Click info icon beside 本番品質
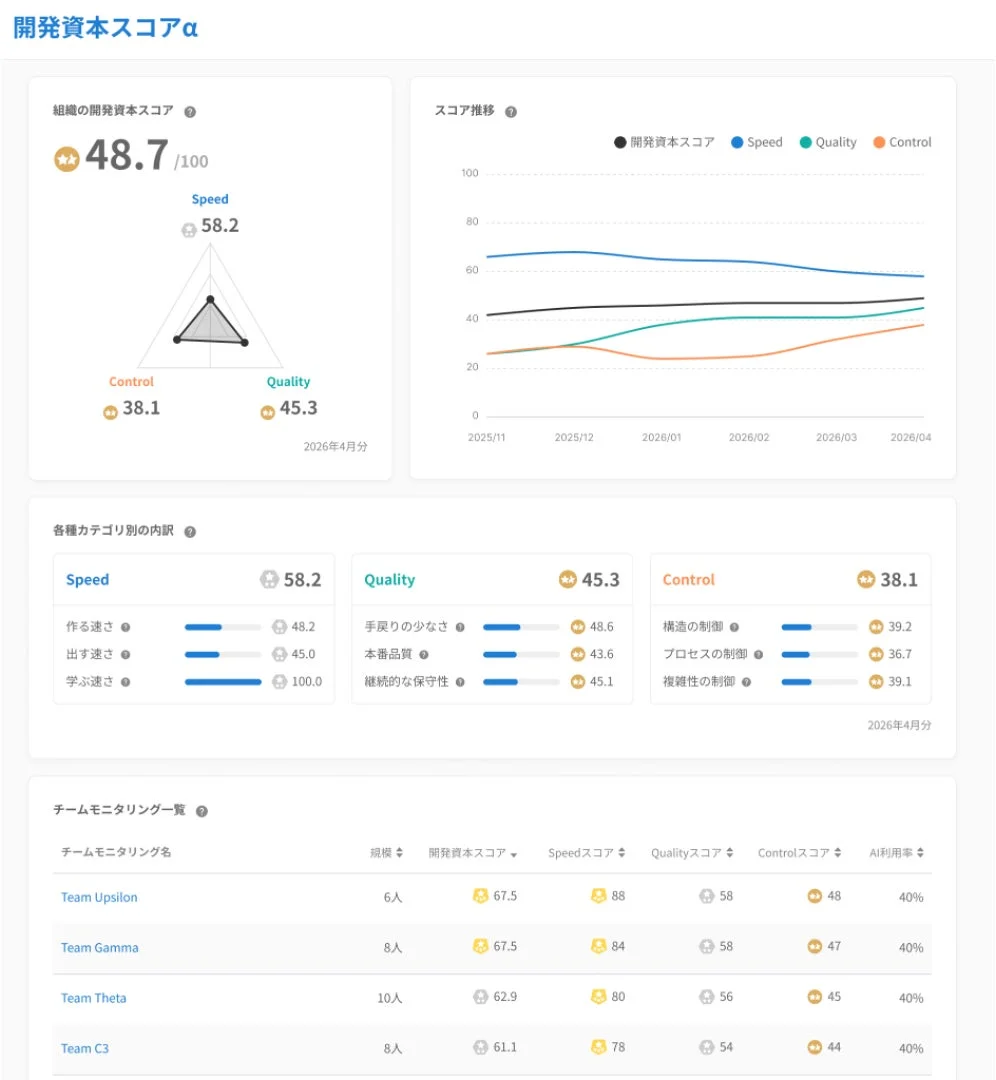The image size is (996, 1080). [x=424, y=655]
